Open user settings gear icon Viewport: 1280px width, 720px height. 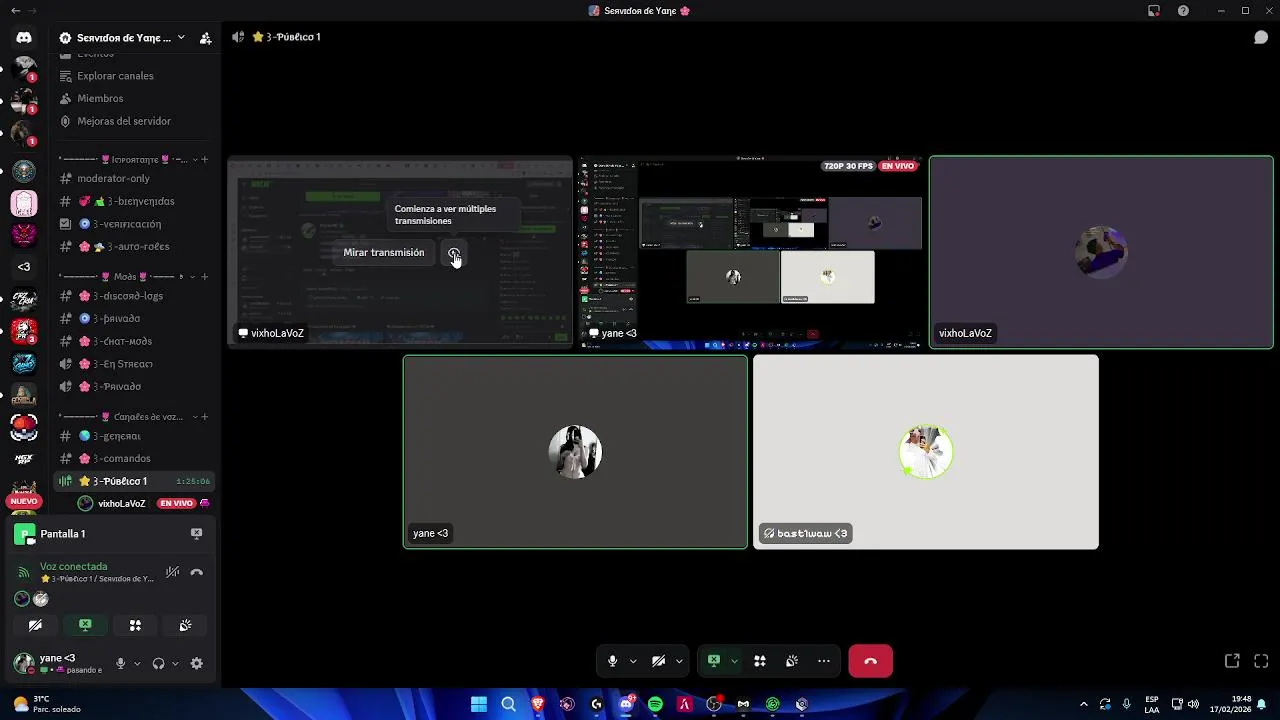click(196, 663)
